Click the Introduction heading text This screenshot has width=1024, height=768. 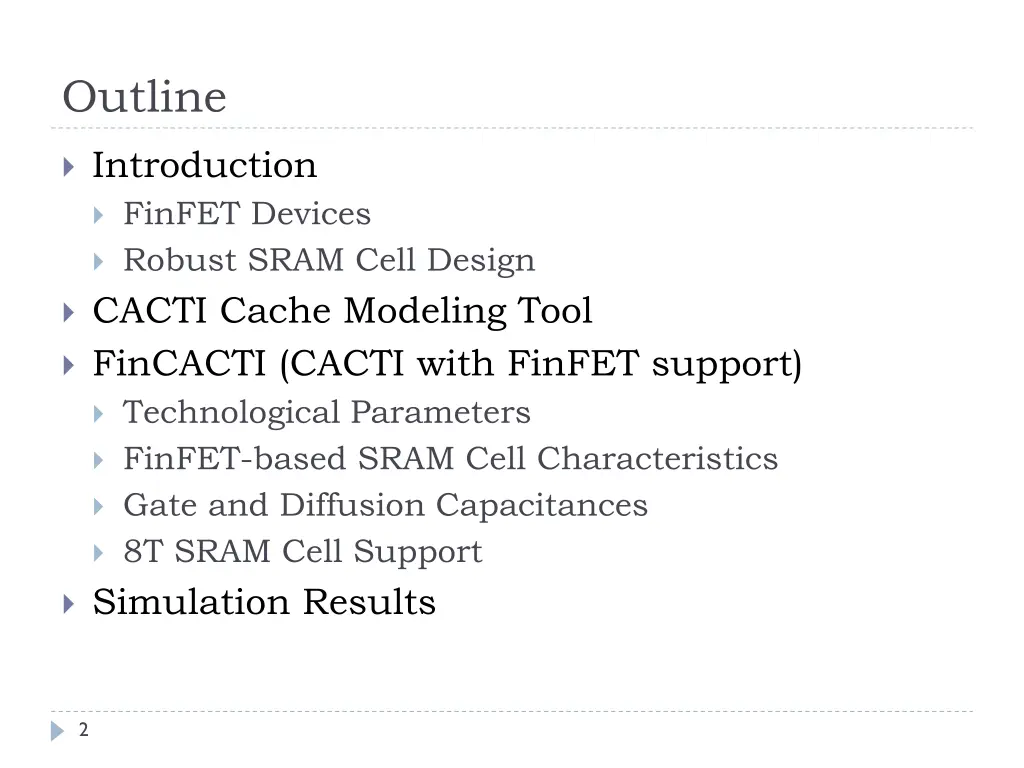[x=204, y=165]
